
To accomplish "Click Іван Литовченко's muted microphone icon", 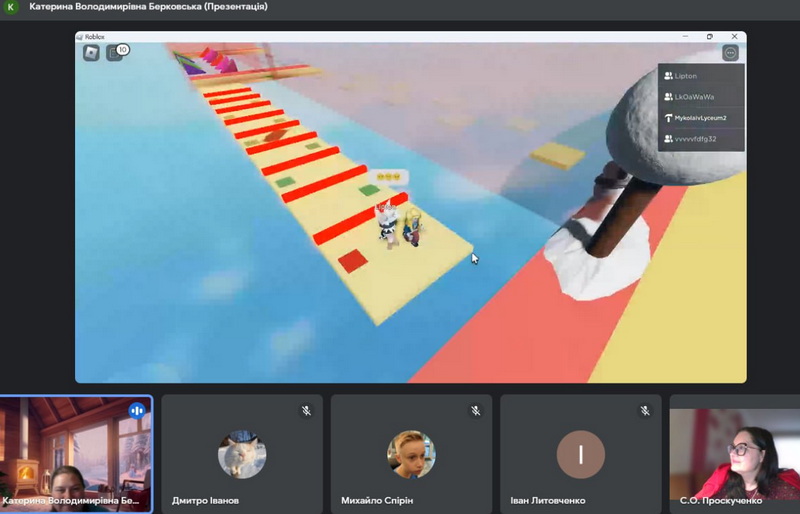I will click(645, 410).
